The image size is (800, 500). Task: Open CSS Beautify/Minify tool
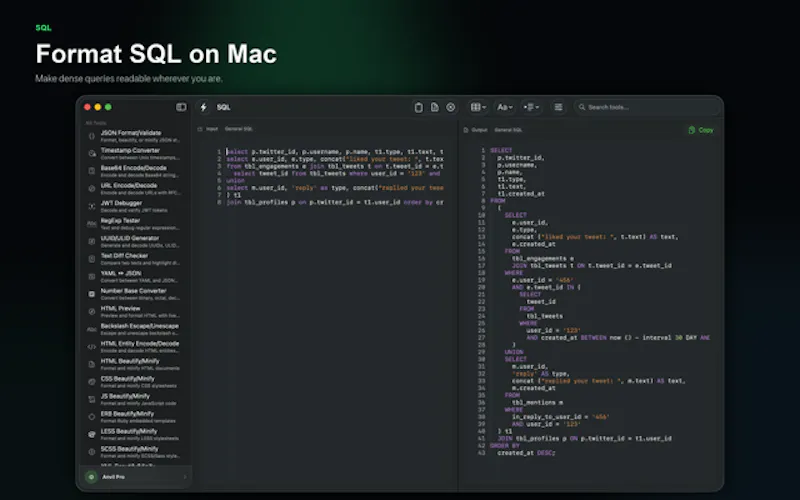[136, 382]
